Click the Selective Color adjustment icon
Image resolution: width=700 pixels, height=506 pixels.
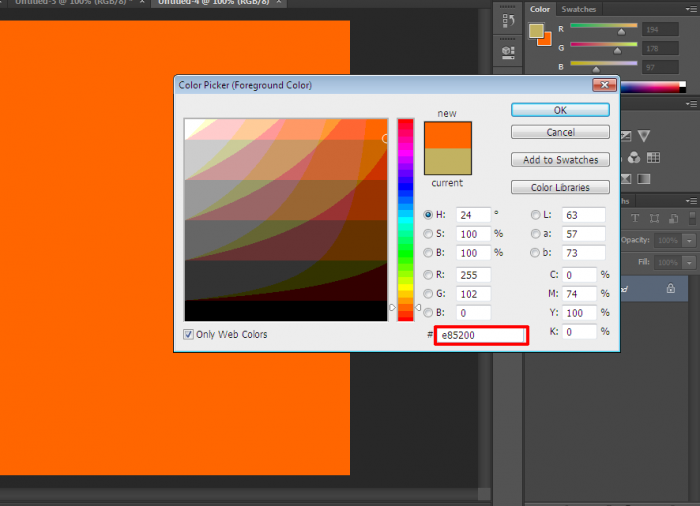[626, 179]
